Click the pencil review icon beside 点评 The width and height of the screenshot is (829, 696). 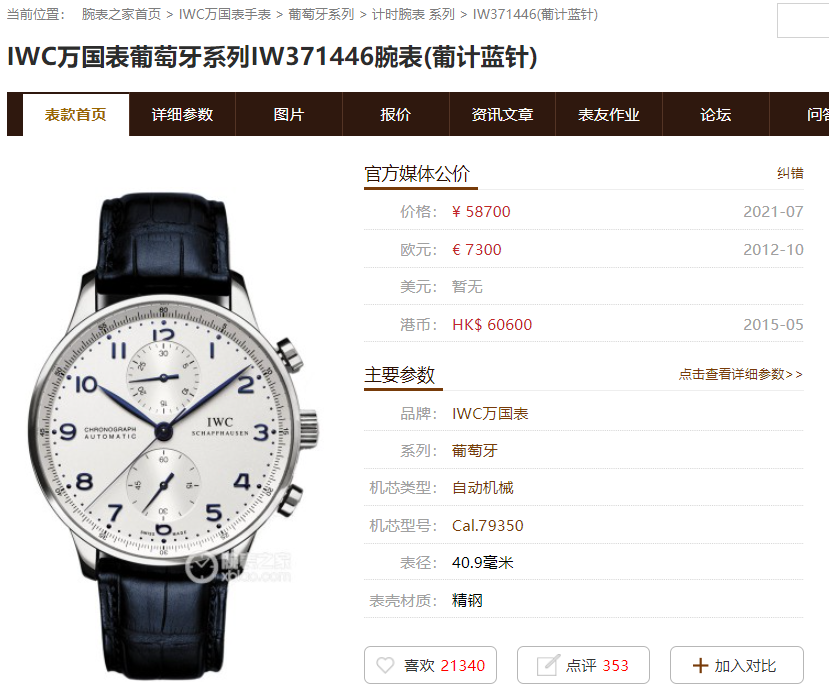point(547,665)
